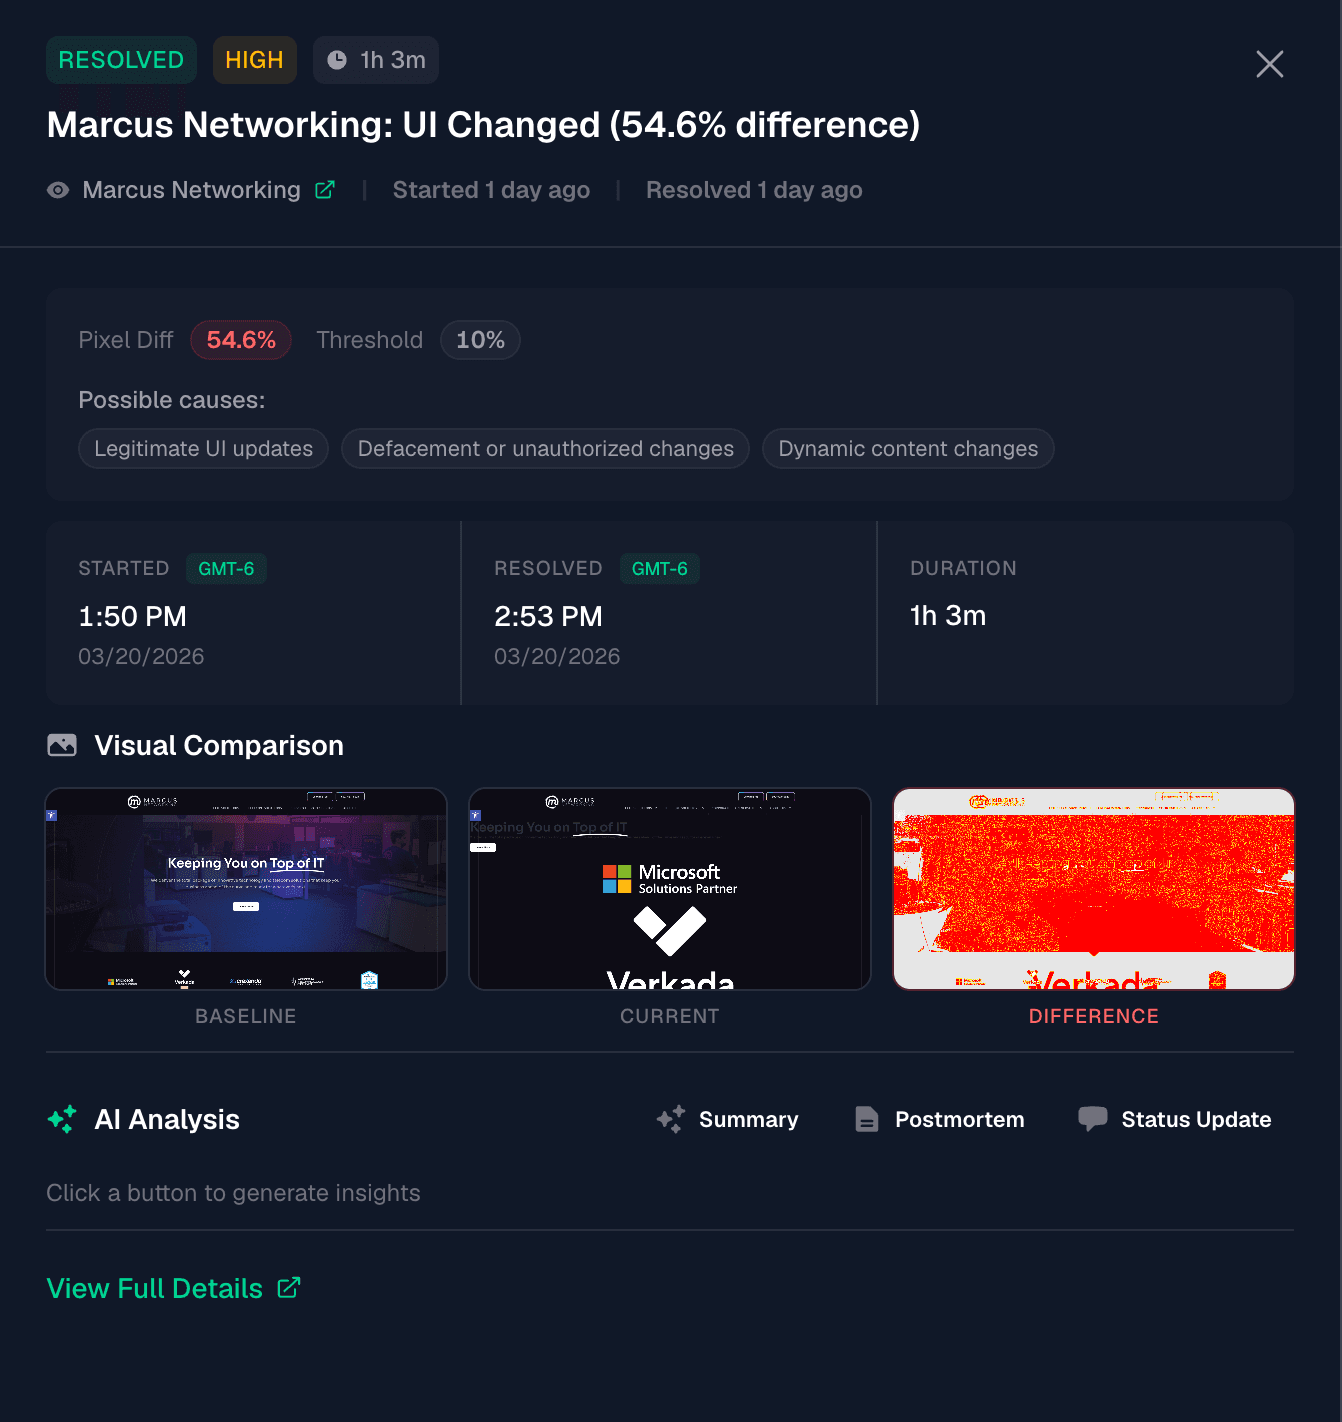Screen dimensions: 1342x1422
Task: Select the Legitimate UI updates cause chip
Action: pos(202,448)
